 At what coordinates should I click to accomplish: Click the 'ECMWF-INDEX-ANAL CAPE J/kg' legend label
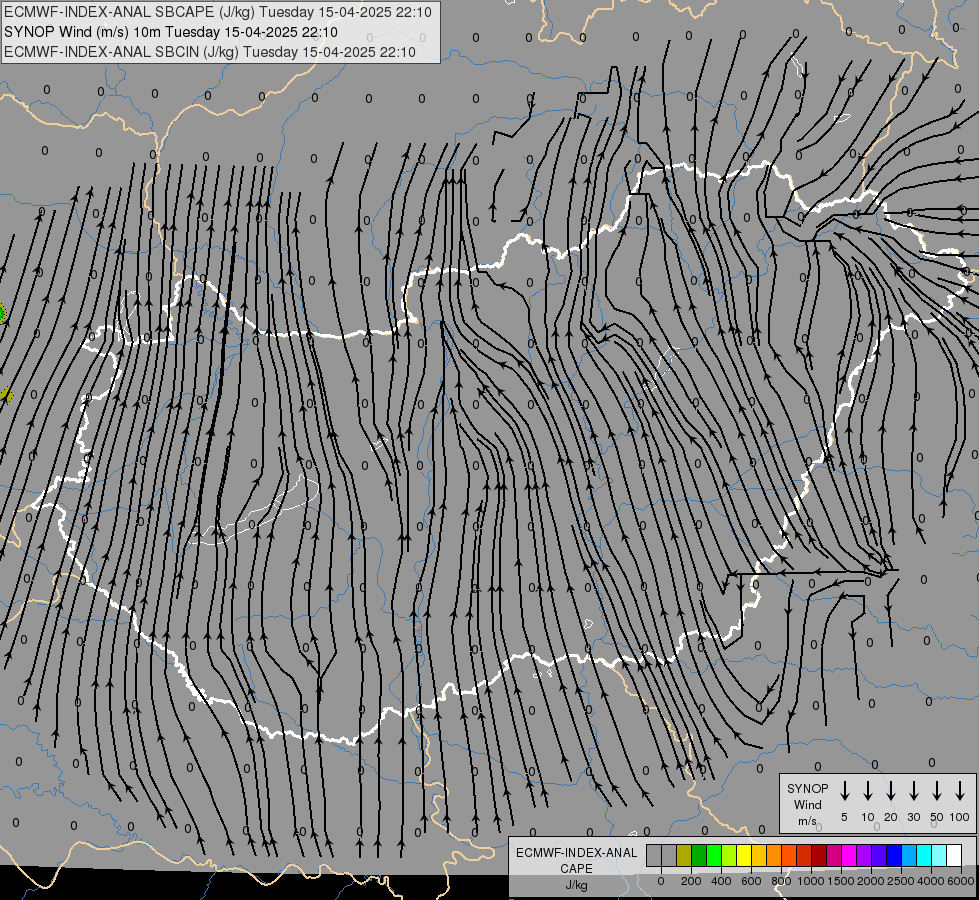click(576, 868)
